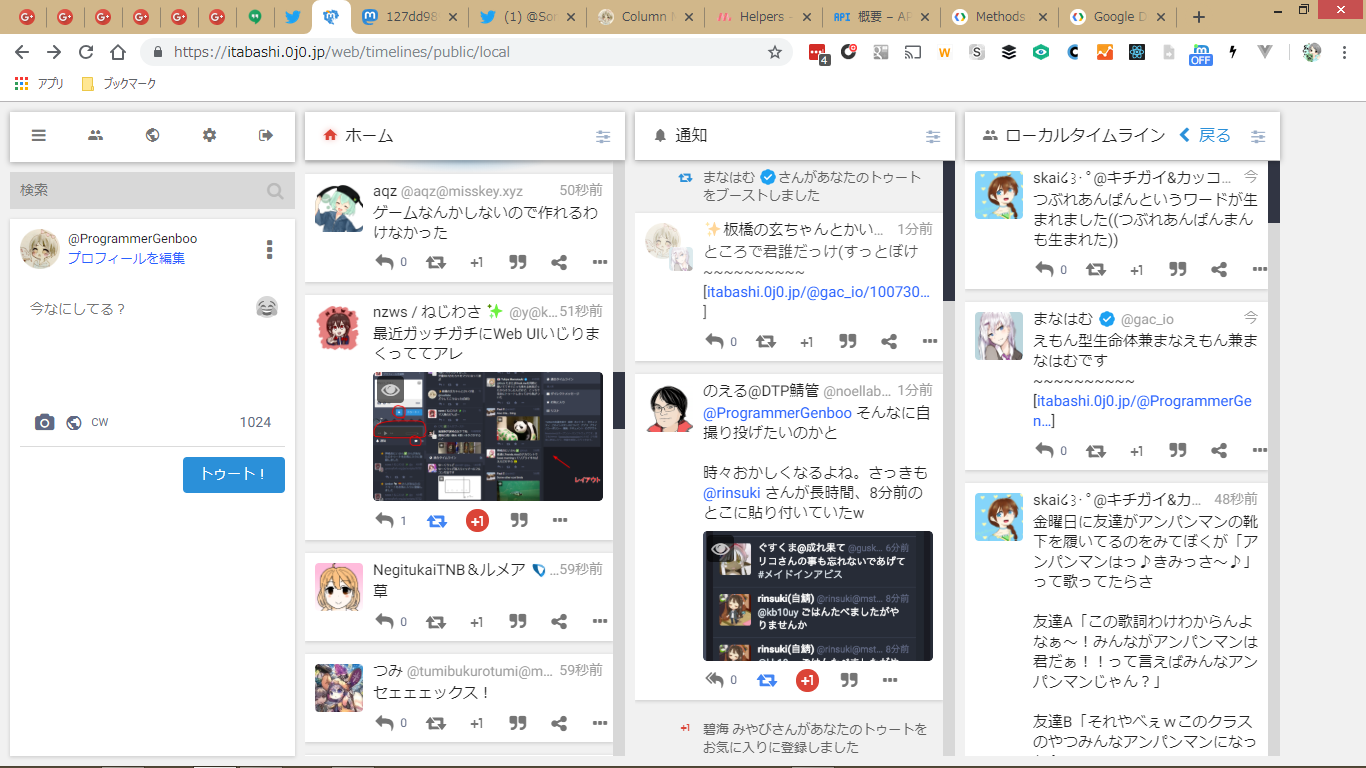Toggle CW content warning in compose box

point(100,423)
